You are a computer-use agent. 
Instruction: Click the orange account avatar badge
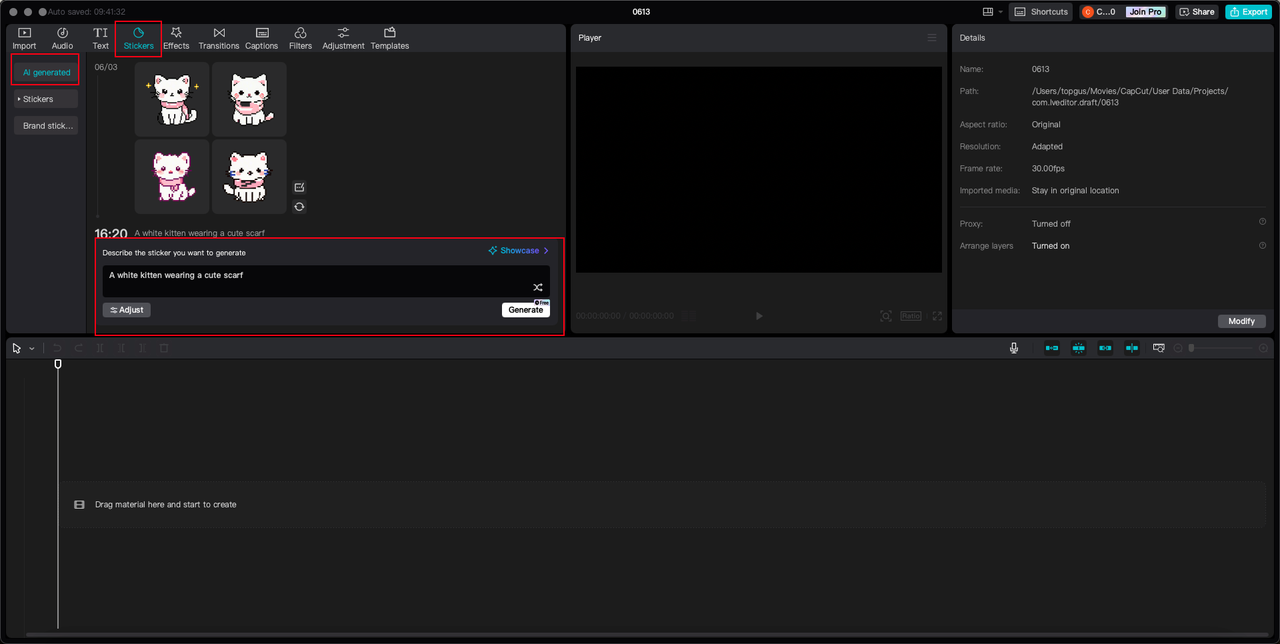(x=1088, y=12)
